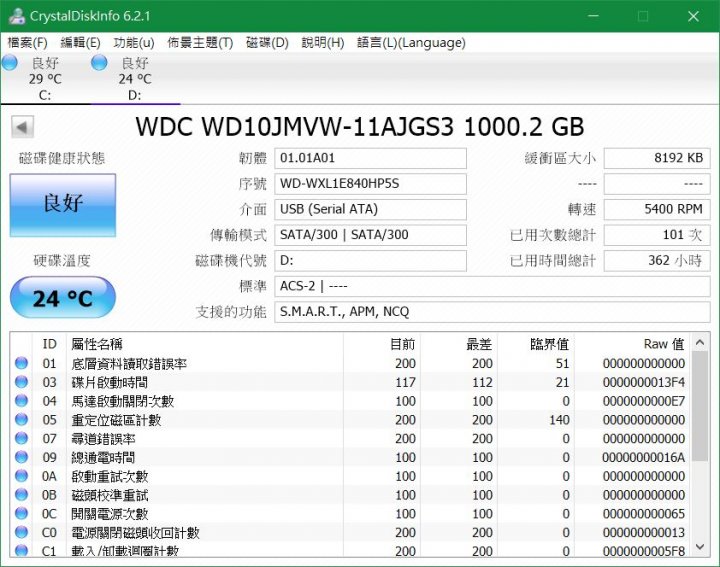Click the power on hours field 362 小時

click(657, 261)
